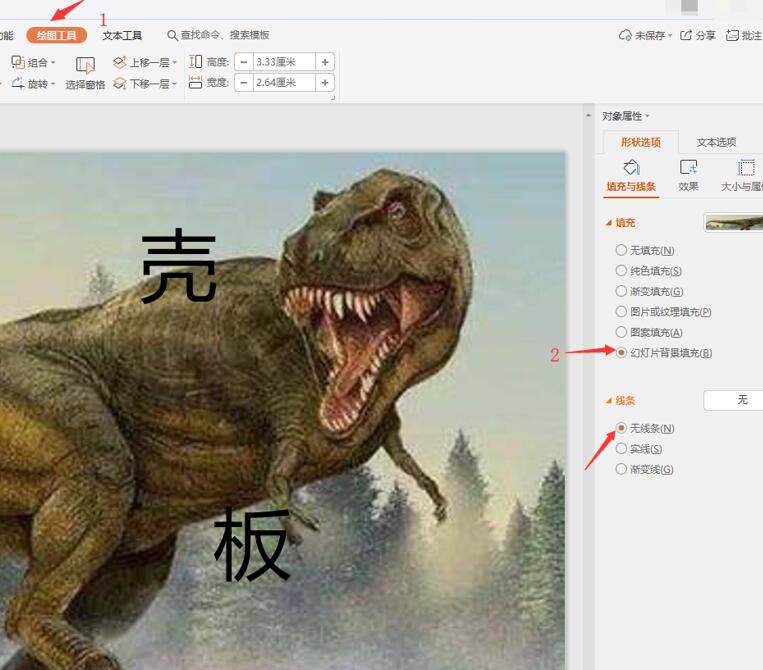Decrease height with the minus button
Image resolution: width=763 pixels, height=670 pixels.
(244, 62)
